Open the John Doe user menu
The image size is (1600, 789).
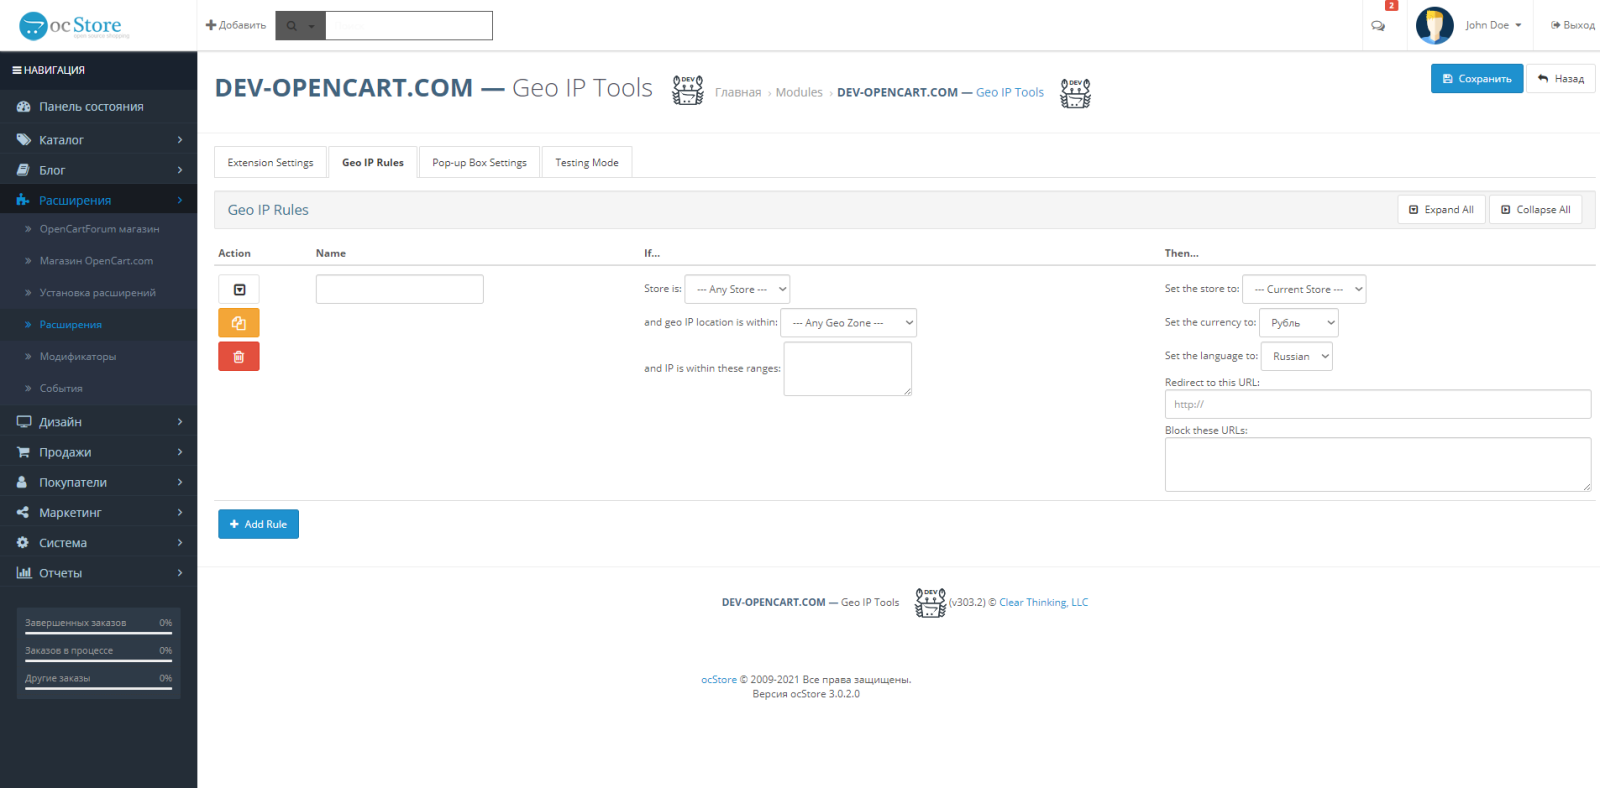click(x=1493, y=26)
